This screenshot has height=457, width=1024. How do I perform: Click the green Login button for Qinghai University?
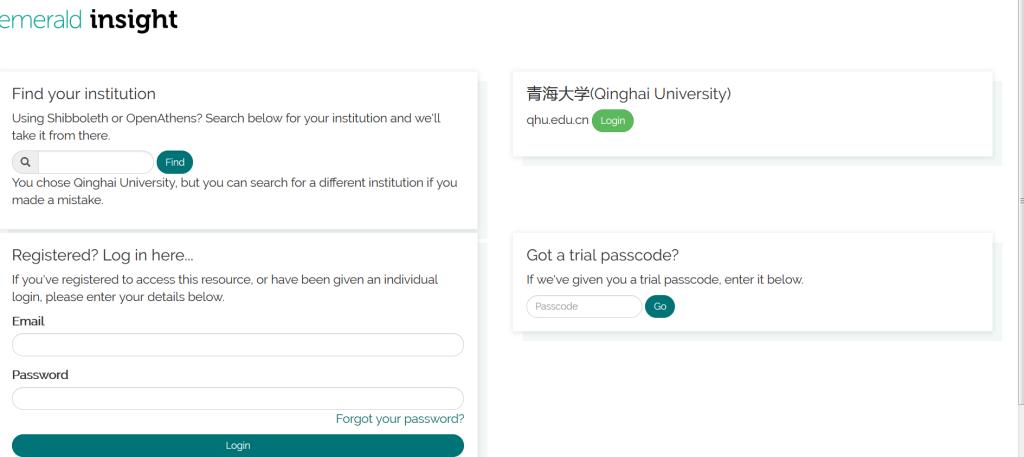612,121
